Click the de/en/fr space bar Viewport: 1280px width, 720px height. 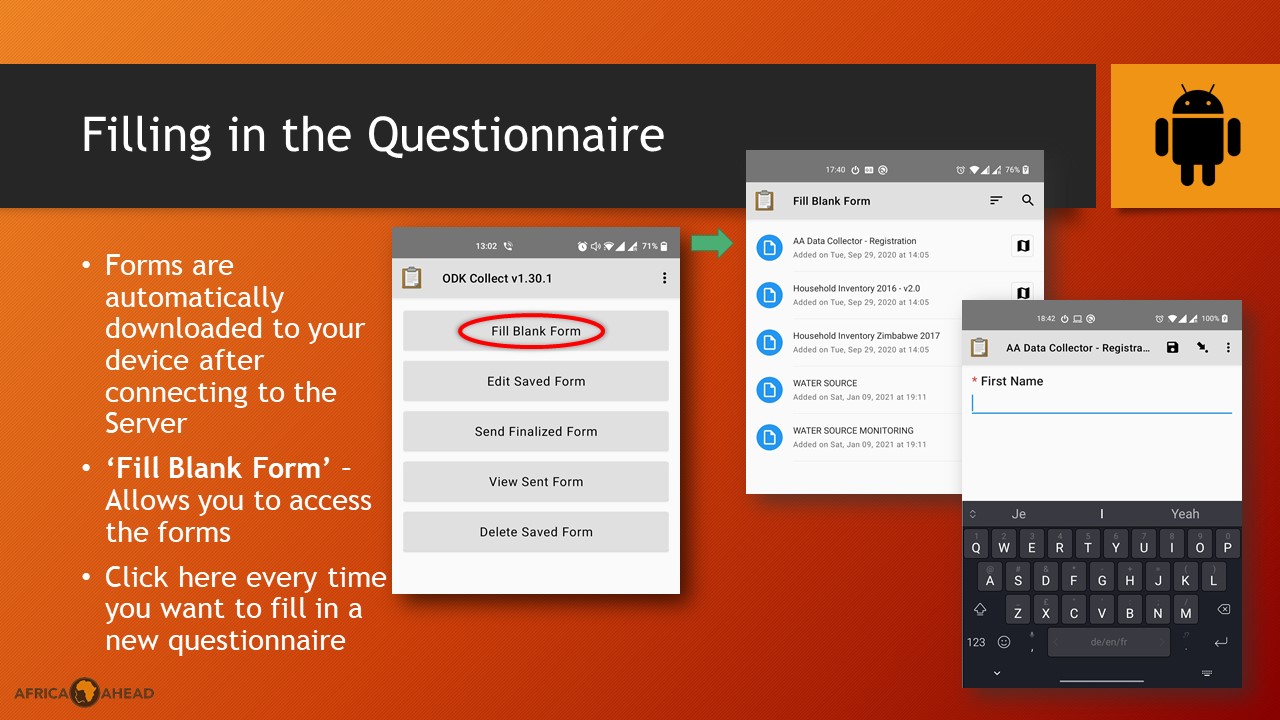[1108, 642]
